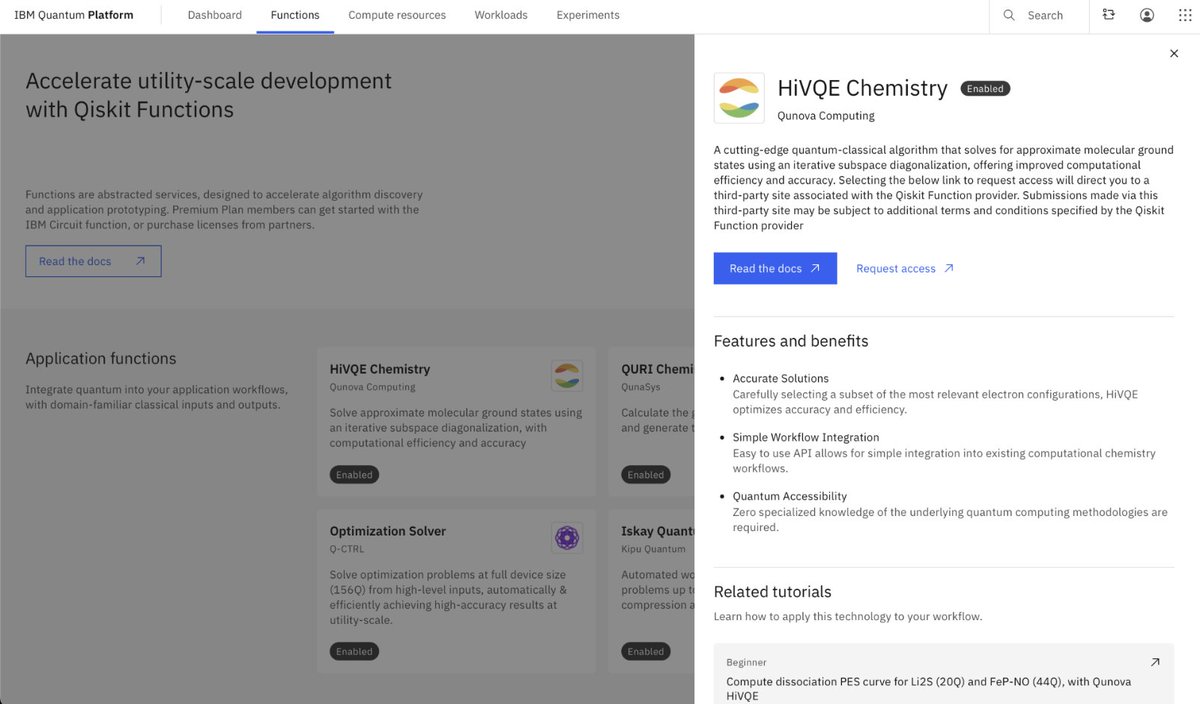Click the Application functions heading
Image resolution: width=1200 pixels, height=704 pixels.
pyautogui.click(x=101, y=359)
